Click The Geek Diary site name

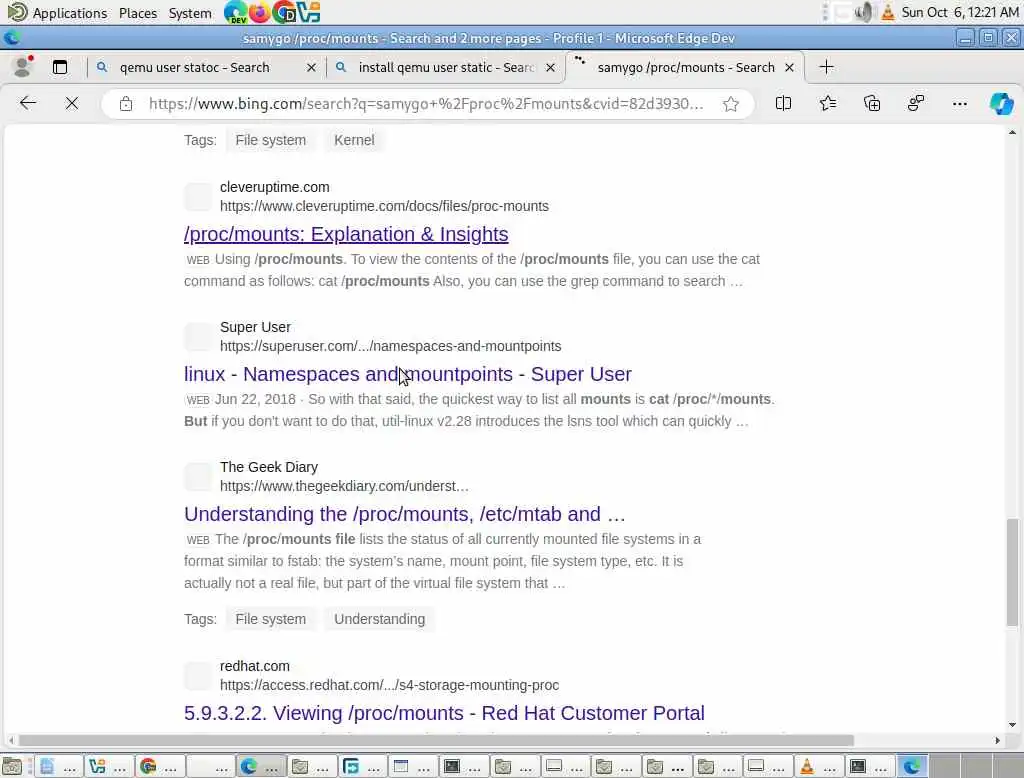268,467
